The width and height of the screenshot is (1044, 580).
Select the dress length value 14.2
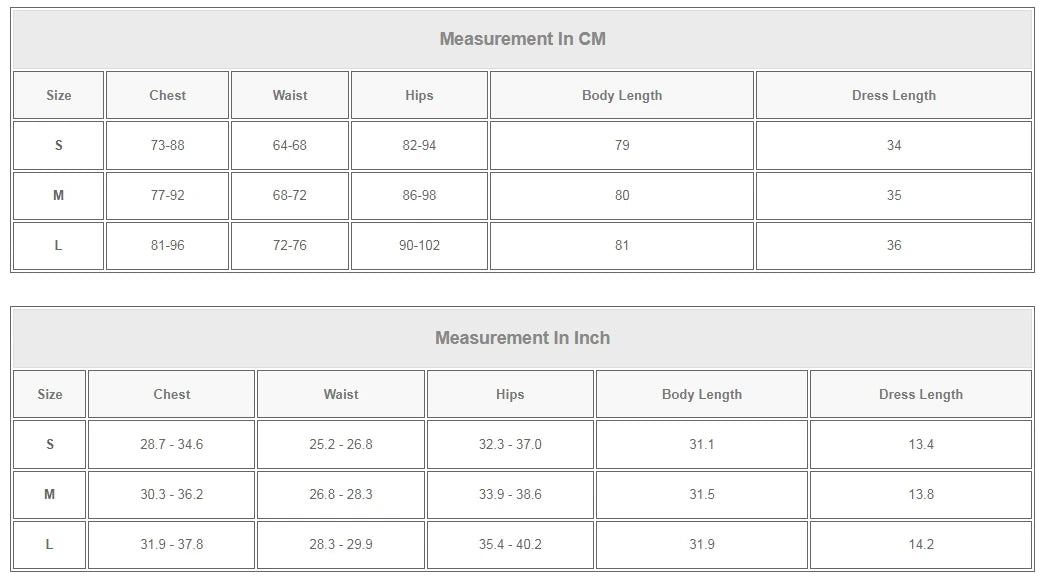920,544
